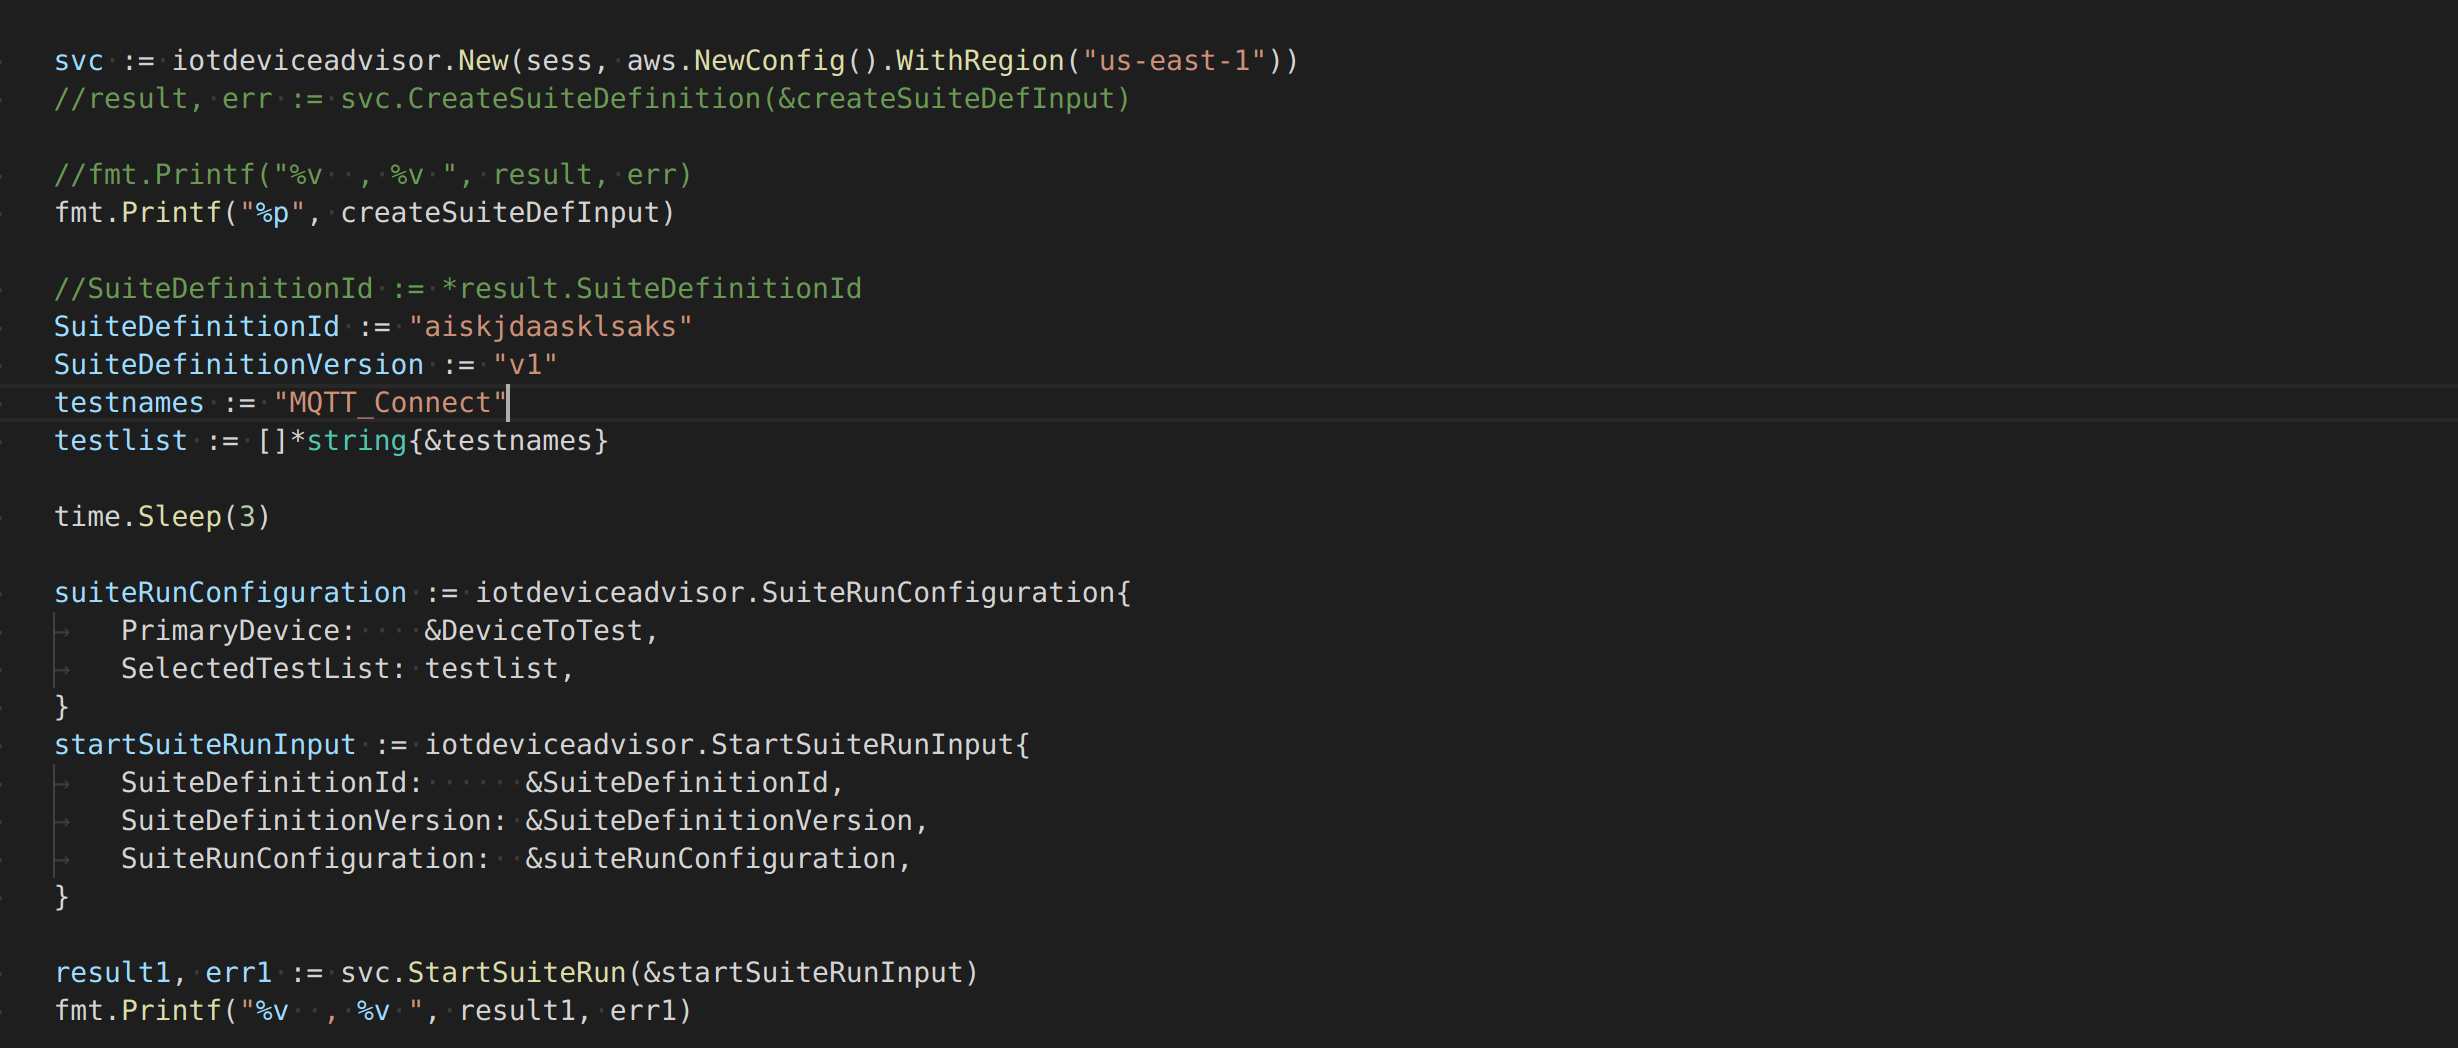The width and height of the screenshot is (2458, 1048).
Task: Click the &DeviceToTest value
Action: (533, 631)
